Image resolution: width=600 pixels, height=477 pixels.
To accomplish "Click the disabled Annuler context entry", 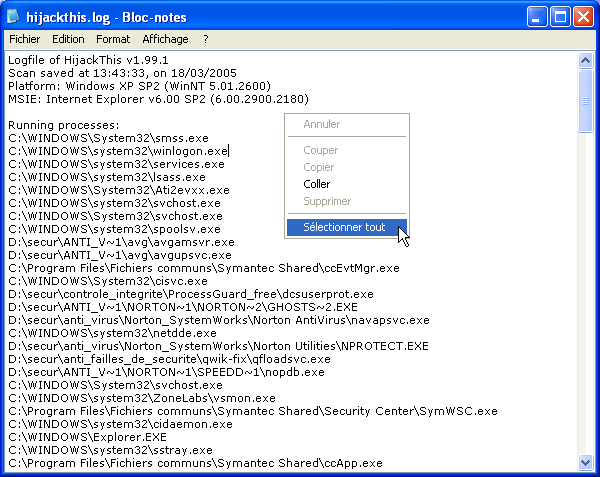I will coord(347,124).
